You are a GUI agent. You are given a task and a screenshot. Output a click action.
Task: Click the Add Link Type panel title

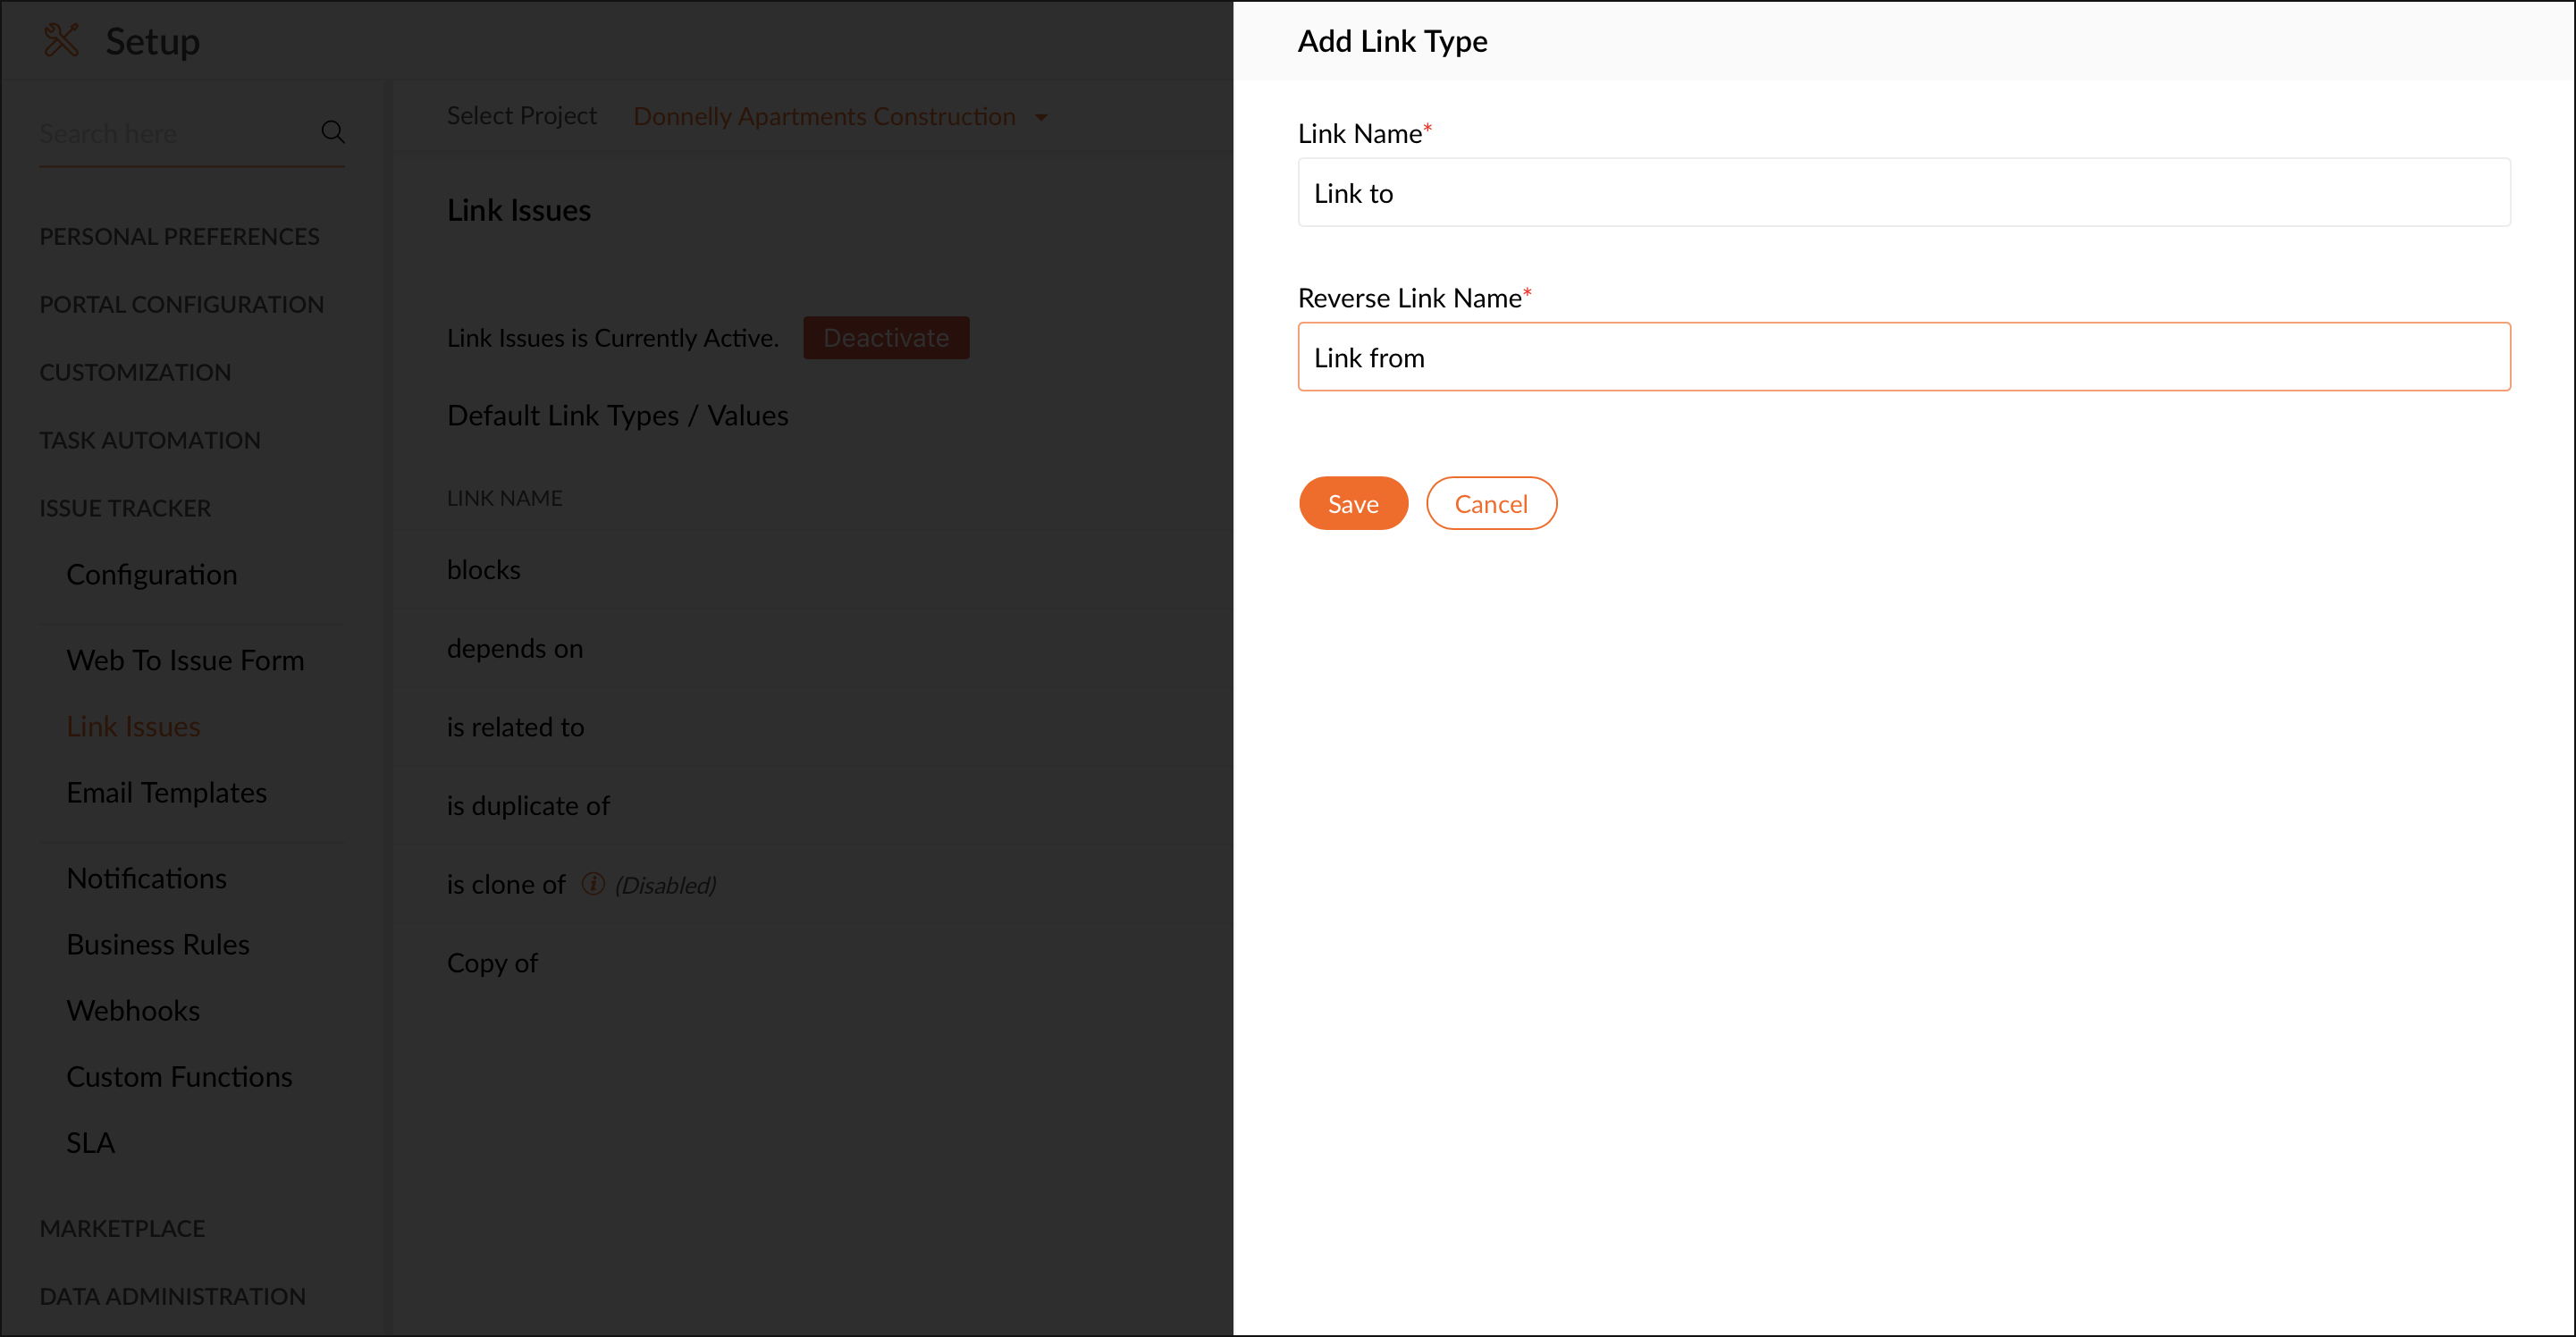(x=1393, y=41)
